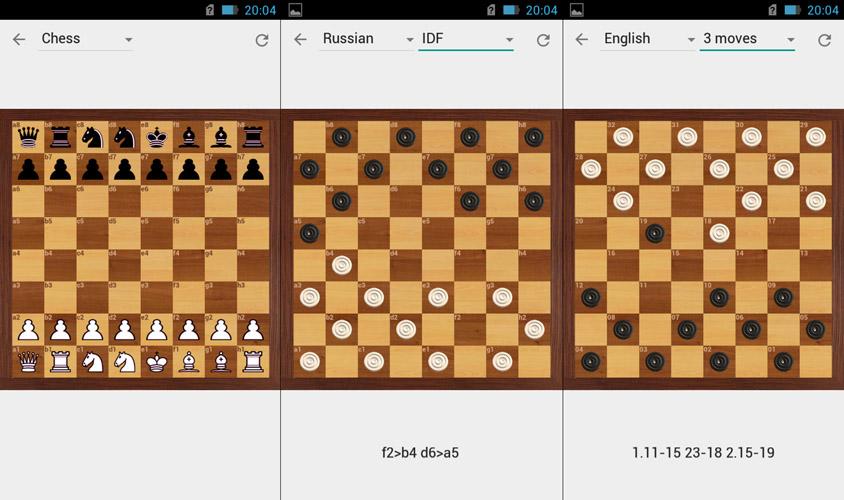844x500 pixels.
Task: Select the white checker on square 32, English board
Action: click(x=623, y=137)
